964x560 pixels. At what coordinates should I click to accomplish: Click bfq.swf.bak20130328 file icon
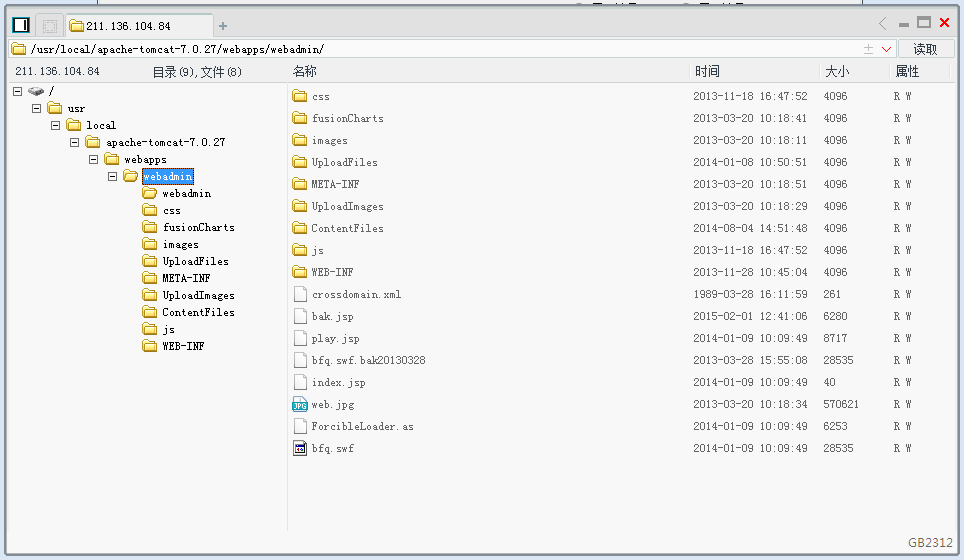click(x=300, y=360)
